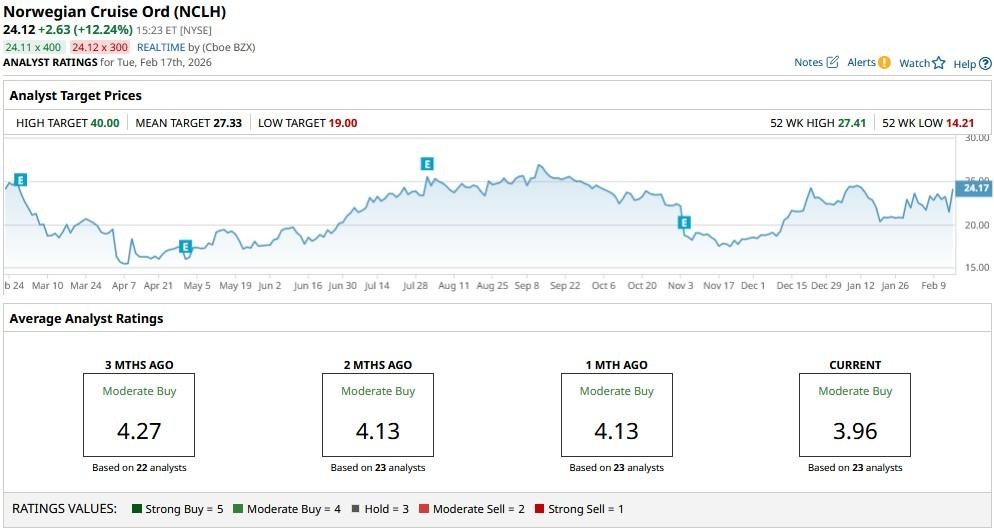Click the HIGH TARGET 40.00 value
This screenshot has width=994, height=528.
pos(105,123)
